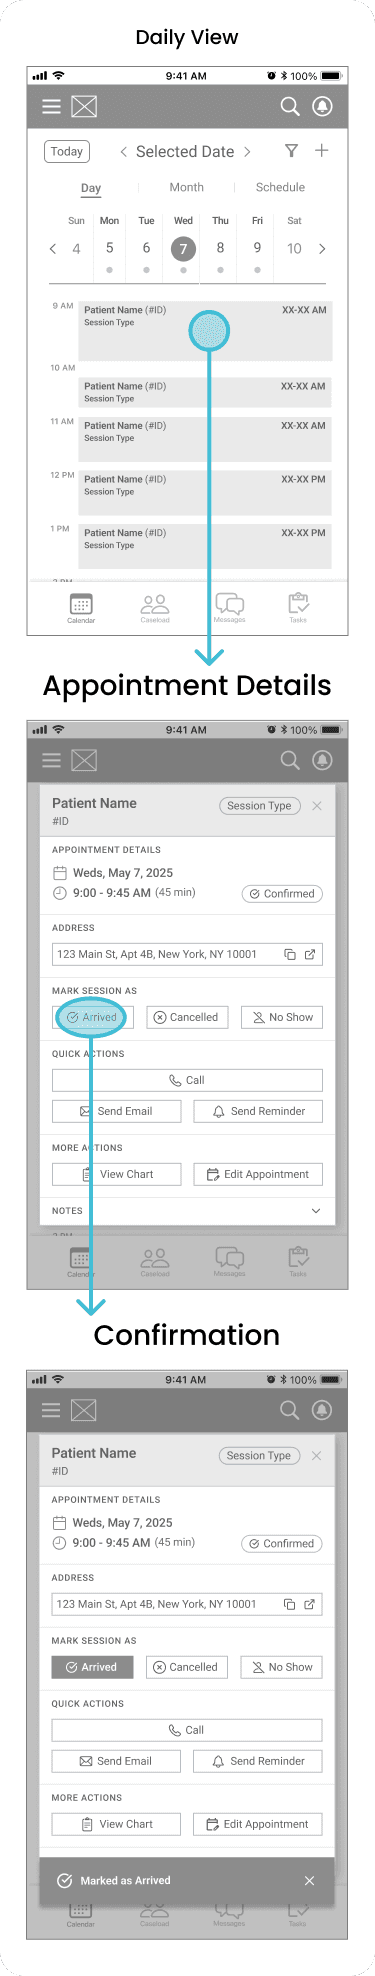This screenshot has width=375, height=1976.
Task: Click Edit Appointment in Confirmation screen
Action: coord(258,1824)
